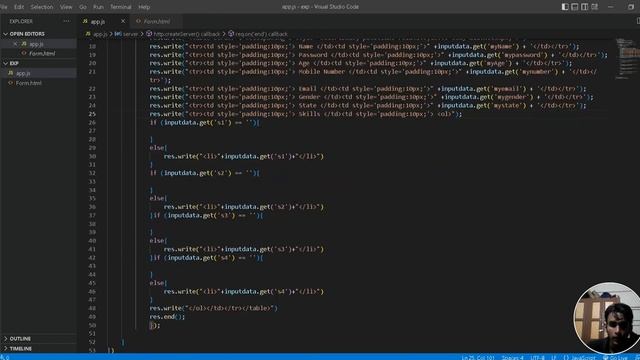The width and height of the screenshot is (640, 360).
Task: Expand the Outline section
Action: tap(20, 339)
